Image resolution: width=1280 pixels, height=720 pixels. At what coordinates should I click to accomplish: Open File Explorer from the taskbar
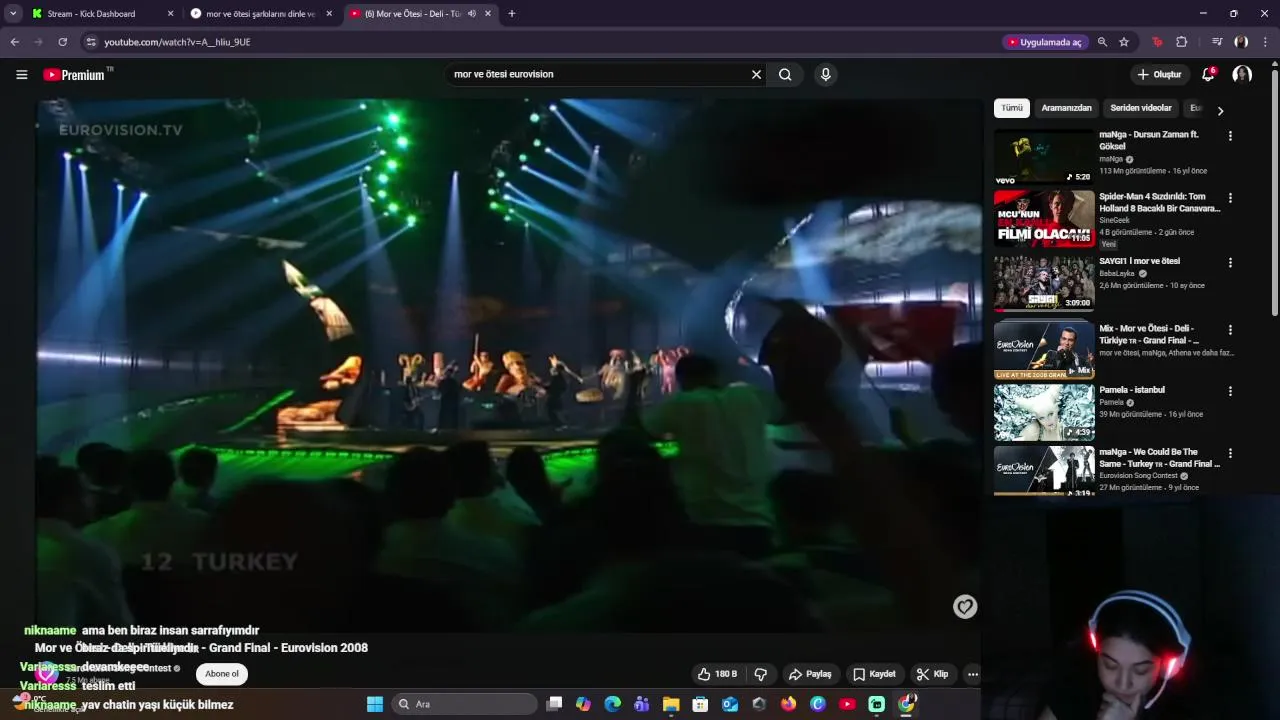tap(671, 704)
